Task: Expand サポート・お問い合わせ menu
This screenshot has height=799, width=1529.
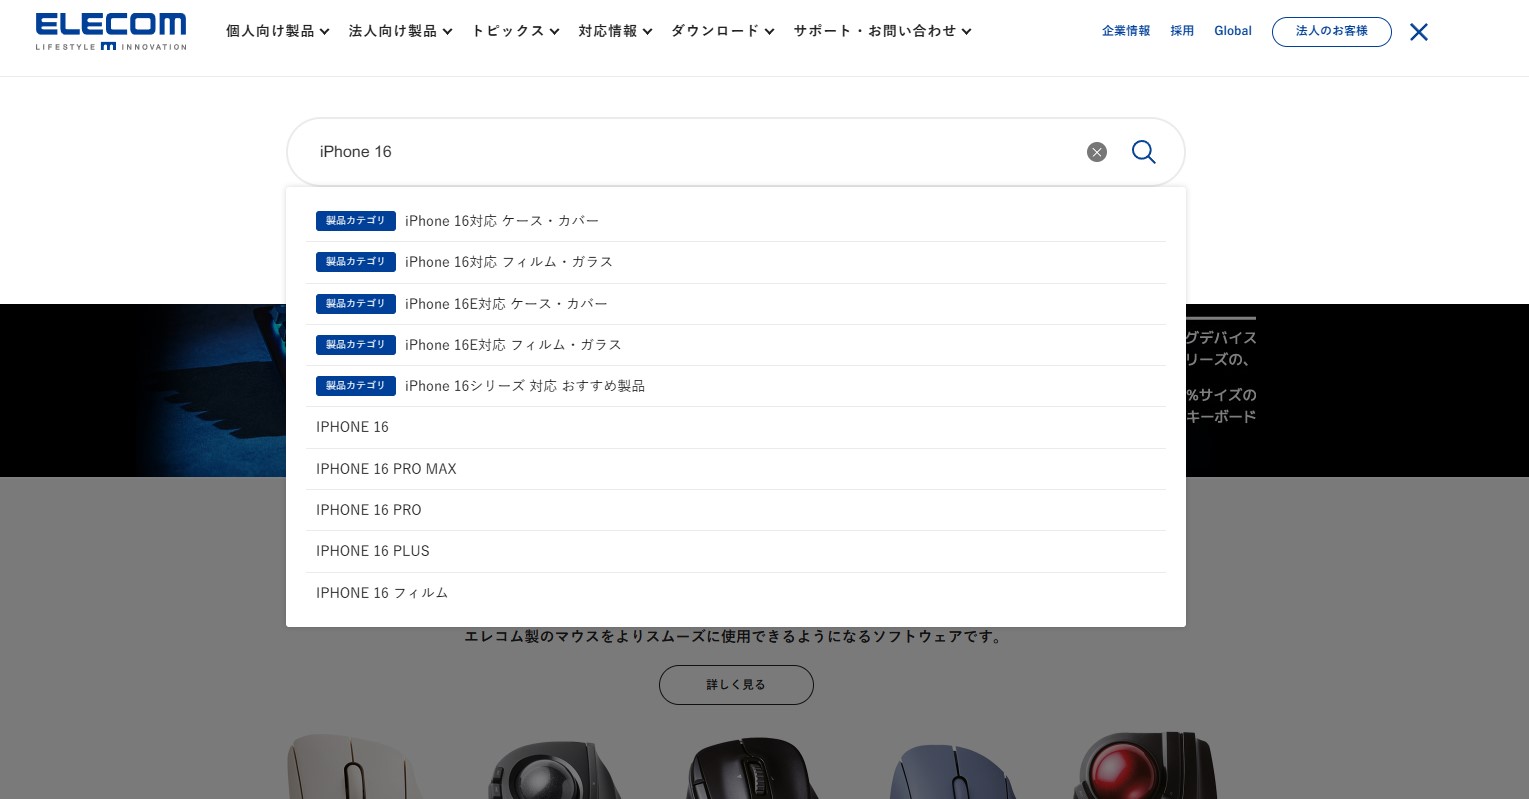Action: (x=882, y=31)
